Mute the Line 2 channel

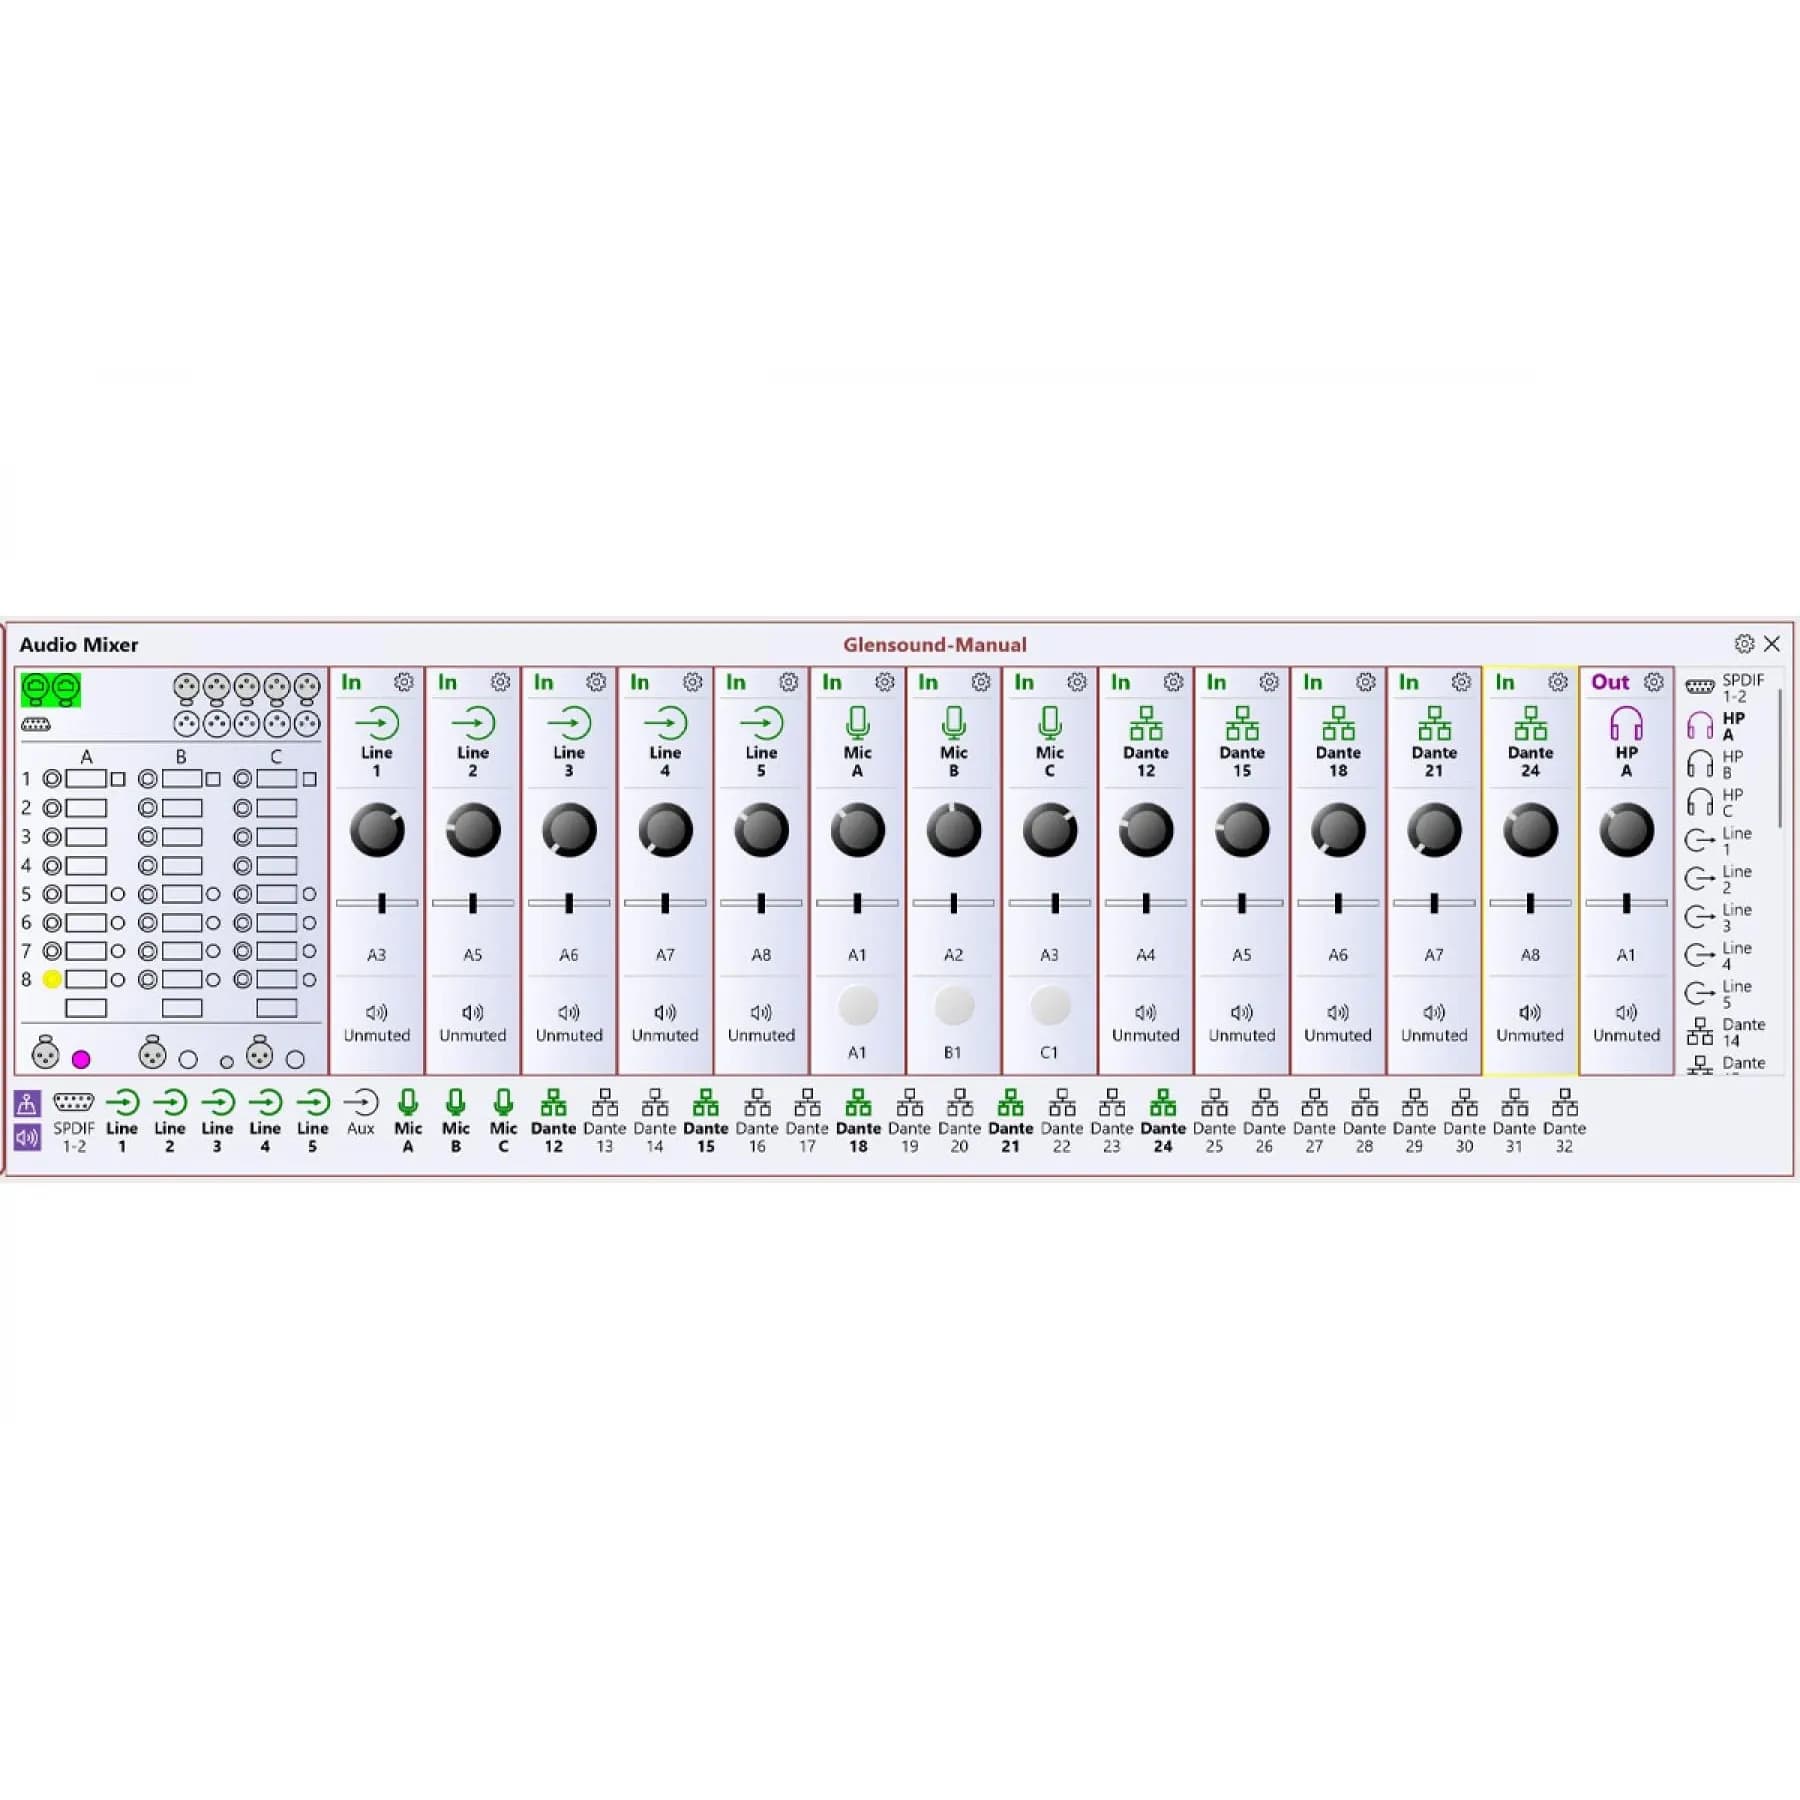coord(473,1023)
